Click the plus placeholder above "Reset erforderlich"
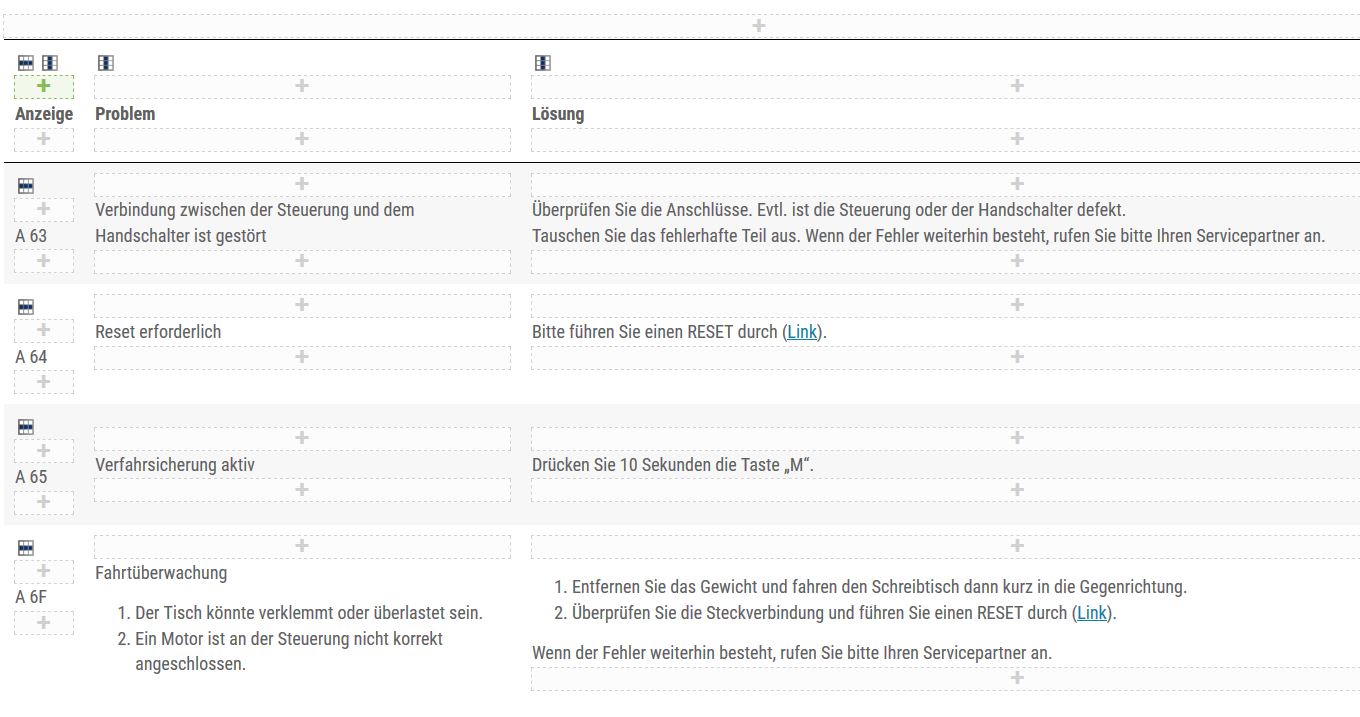This screenshot has width=1360, height=717. tap(301, 305)
